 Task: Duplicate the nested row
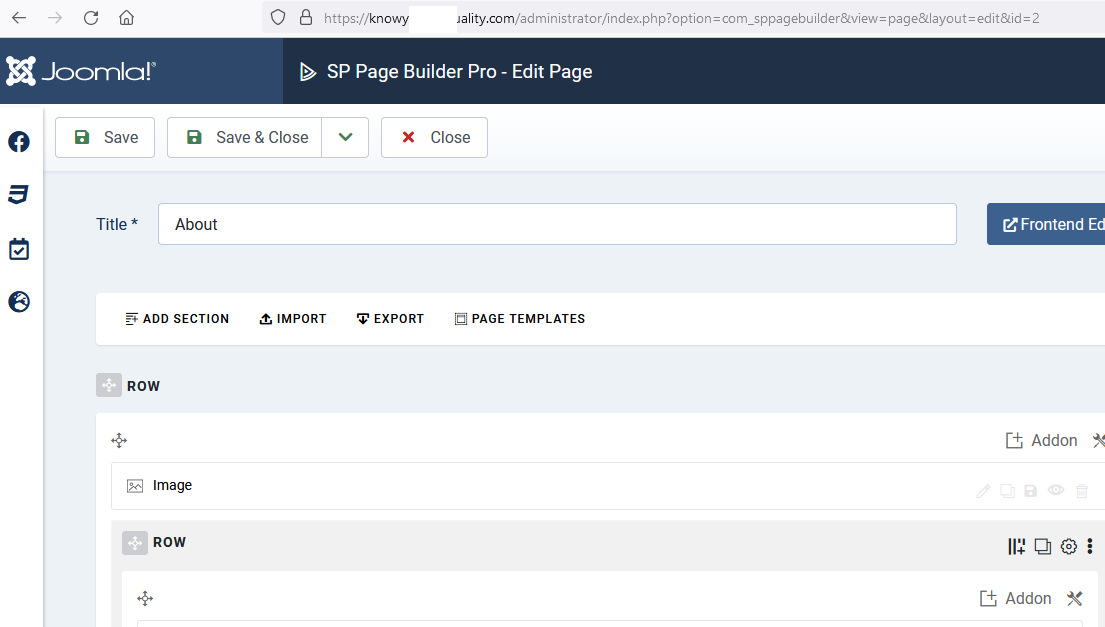click(1043, 546)
